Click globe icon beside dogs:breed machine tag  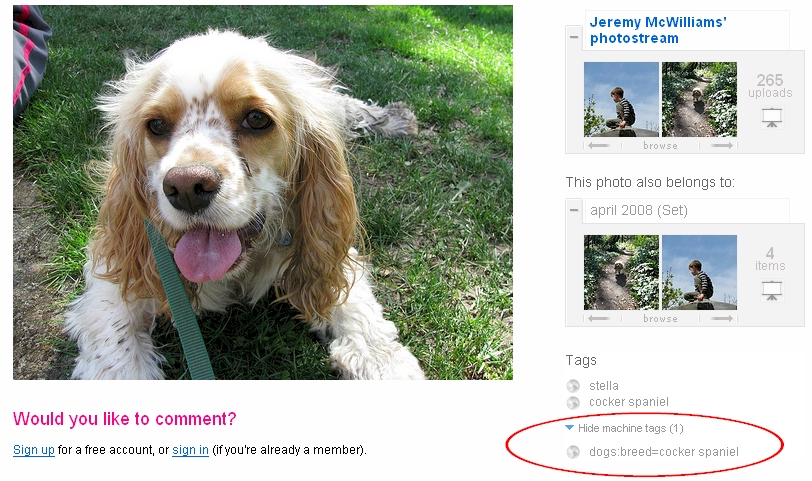coord(573,452)
